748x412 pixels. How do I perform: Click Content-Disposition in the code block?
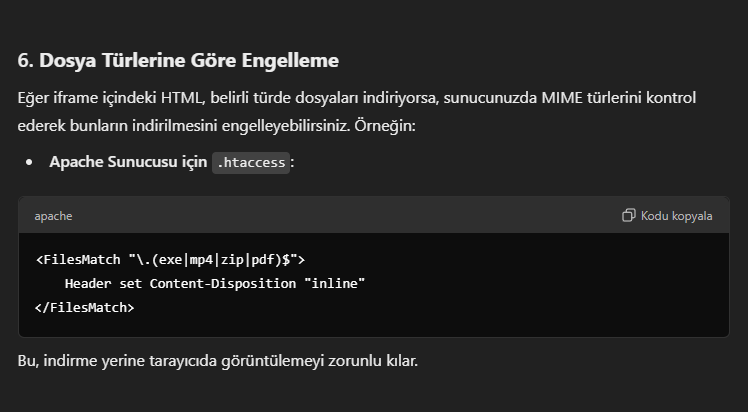pyautogui.click(x=223, y=284)
